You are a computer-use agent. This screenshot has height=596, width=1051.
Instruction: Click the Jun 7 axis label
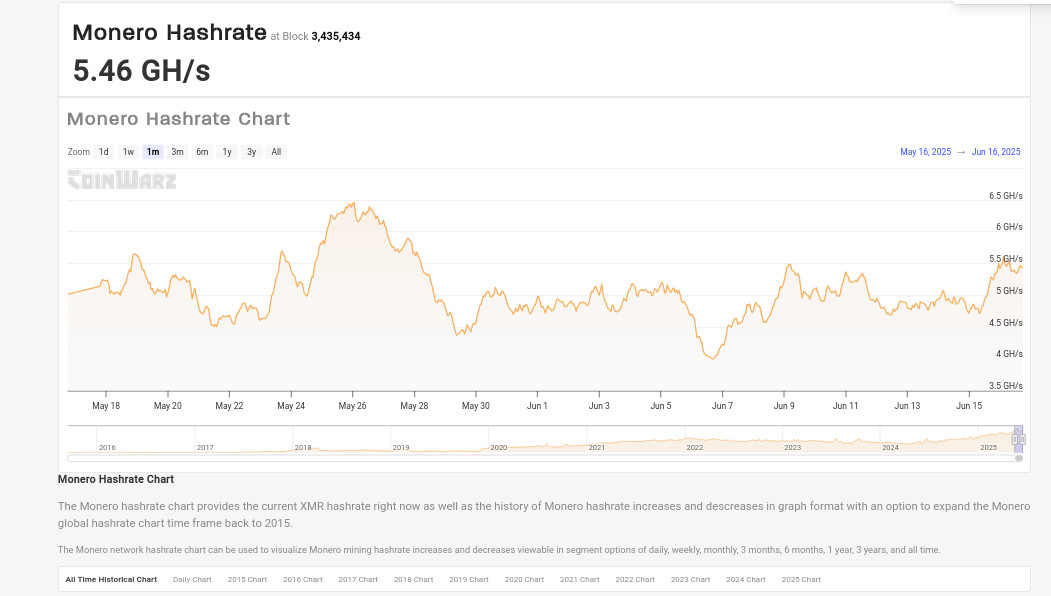[723, 406]
